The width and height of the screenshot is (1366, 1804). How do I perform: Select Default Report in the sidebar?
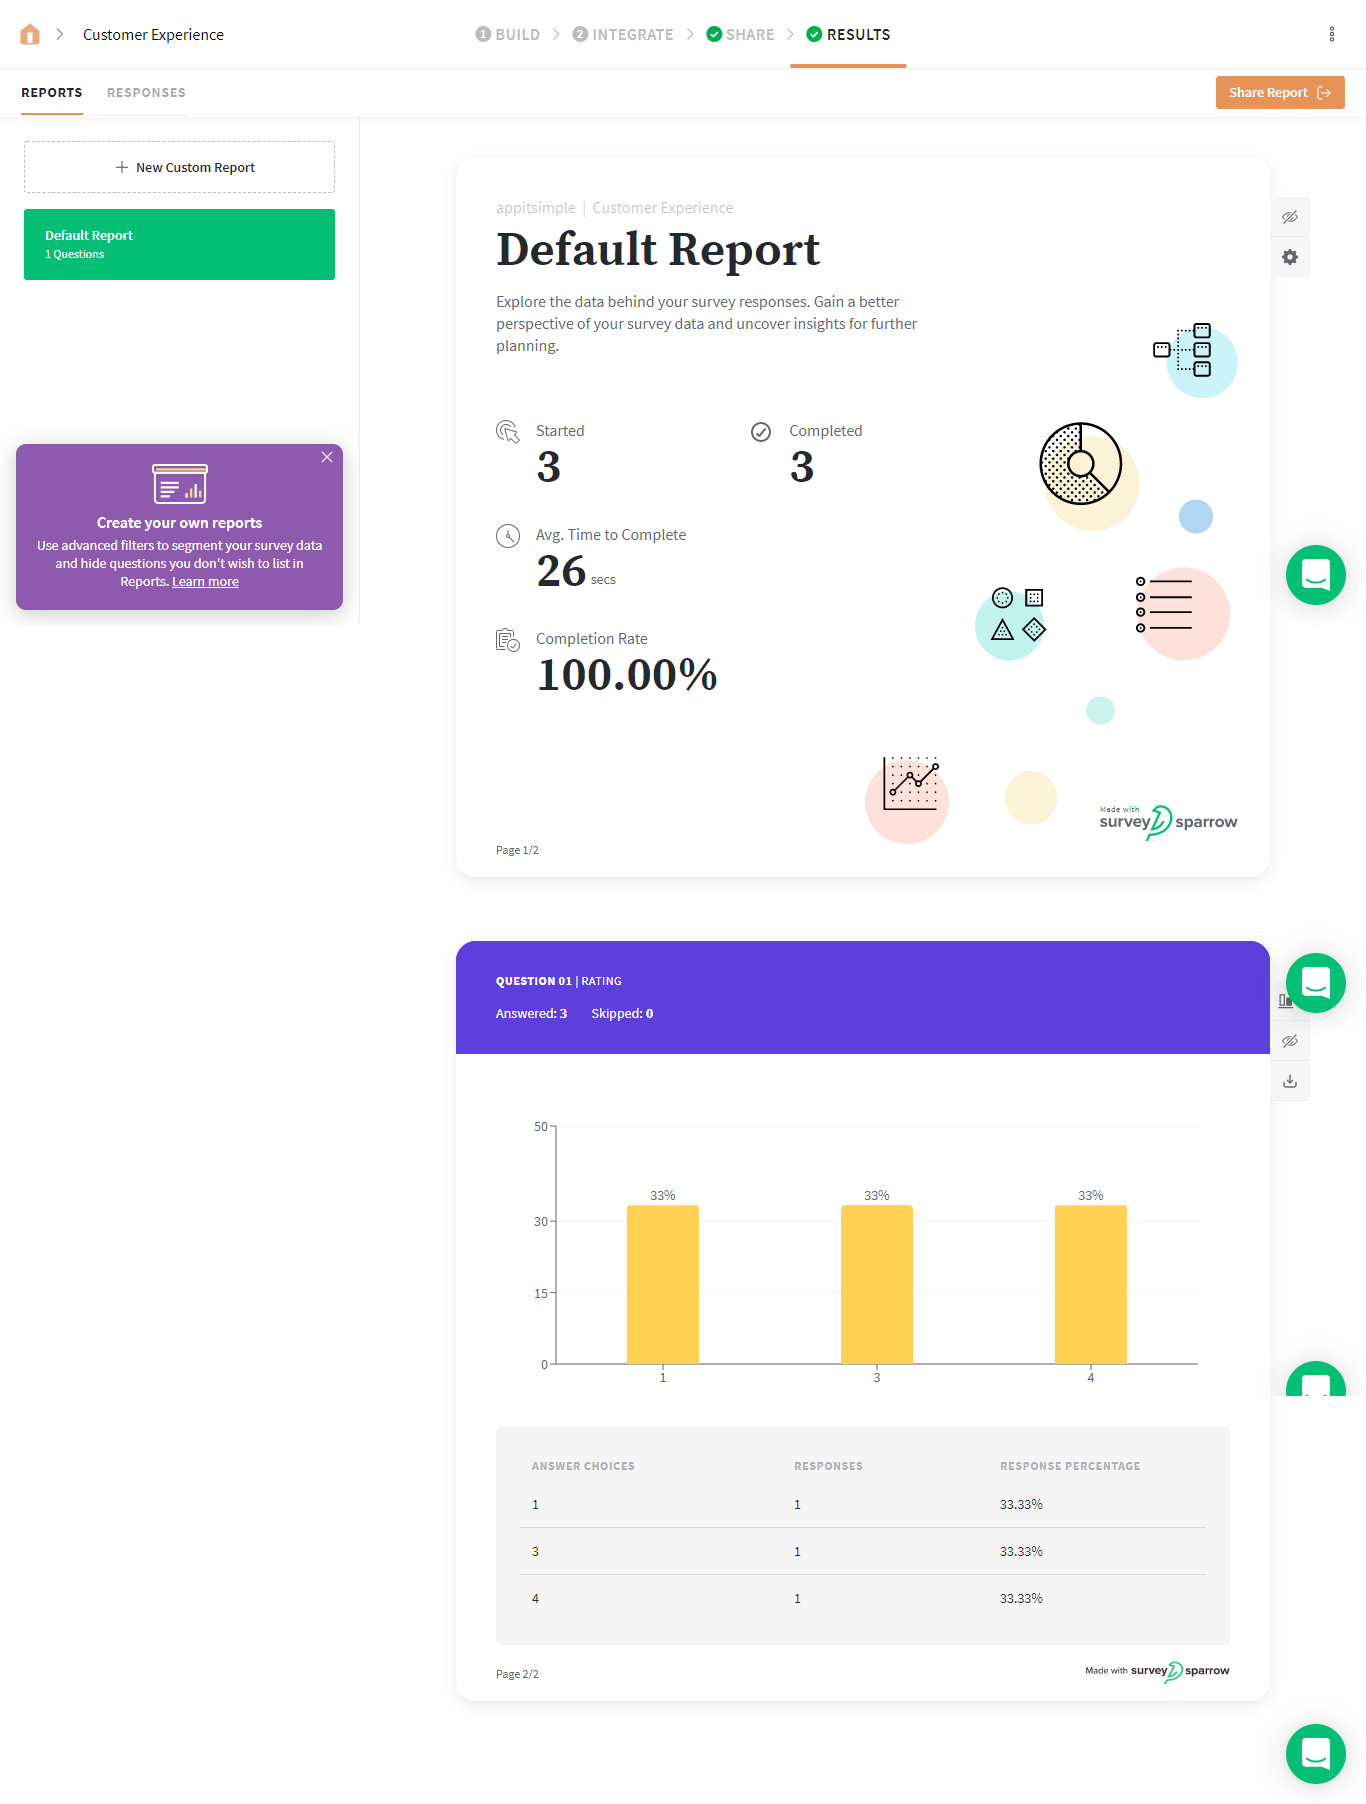coord(180,244)
